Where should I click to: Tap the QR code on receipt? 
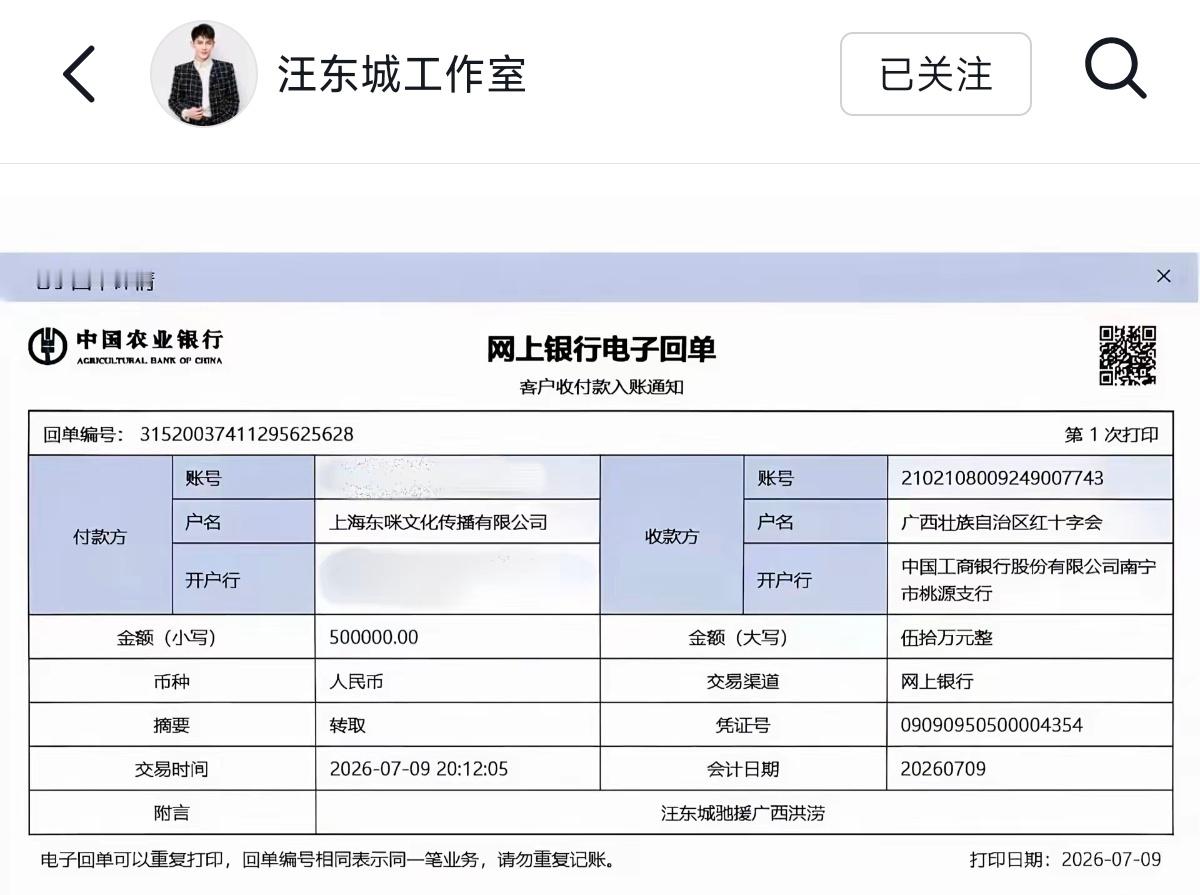tap(1128, 355)
